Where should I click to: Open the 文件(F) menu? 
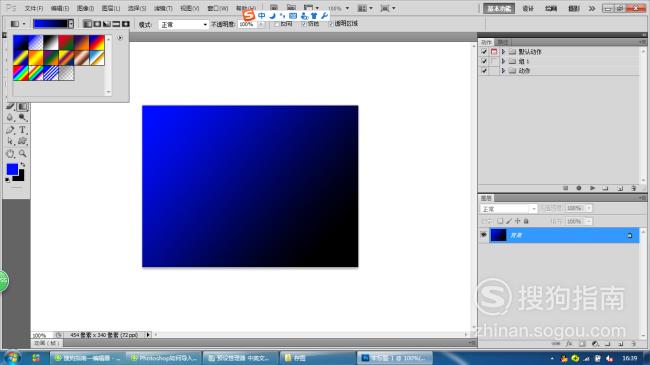coord(34,8)
